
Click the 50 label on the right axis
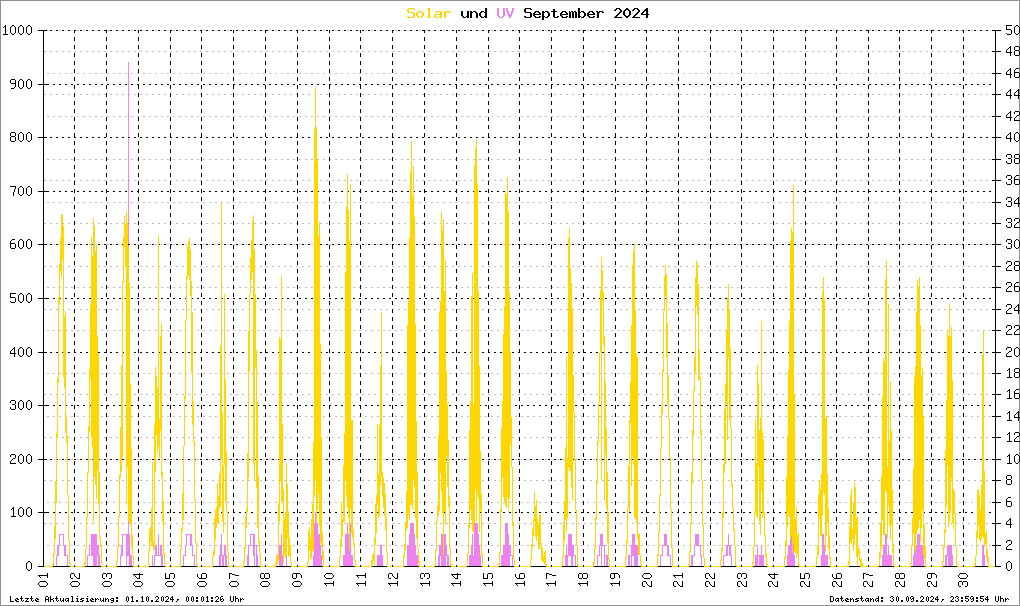click(x=1011, y=31)
